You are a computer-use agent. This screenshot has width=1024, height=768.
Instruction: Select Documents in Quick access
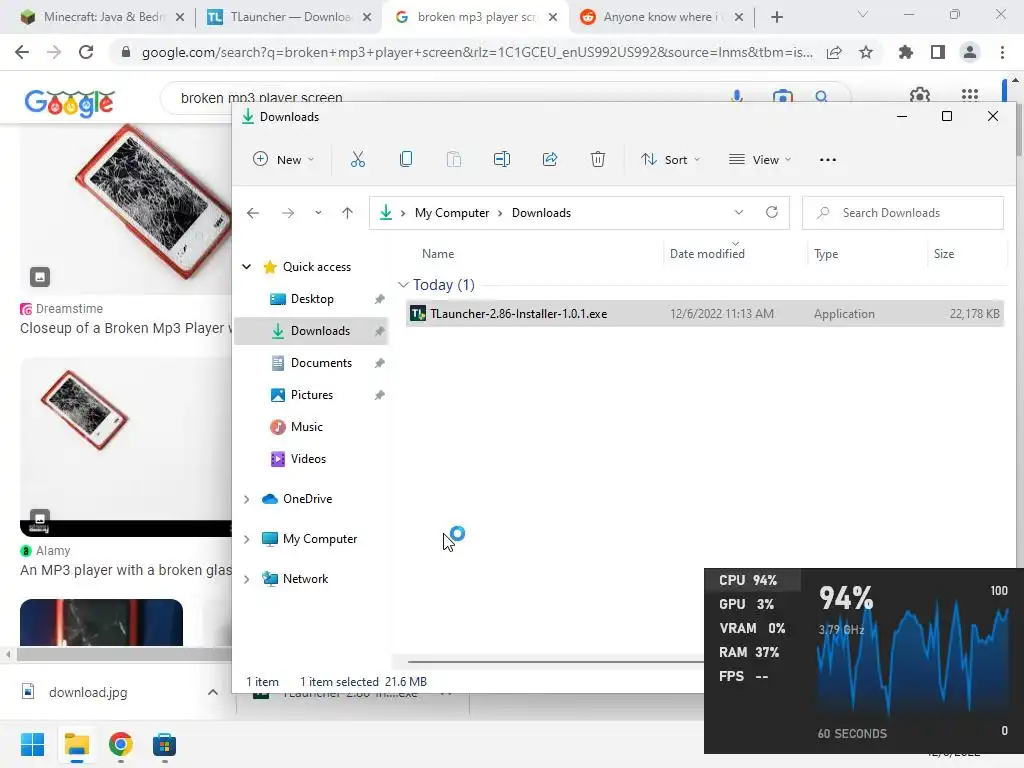tap(321, 363)
